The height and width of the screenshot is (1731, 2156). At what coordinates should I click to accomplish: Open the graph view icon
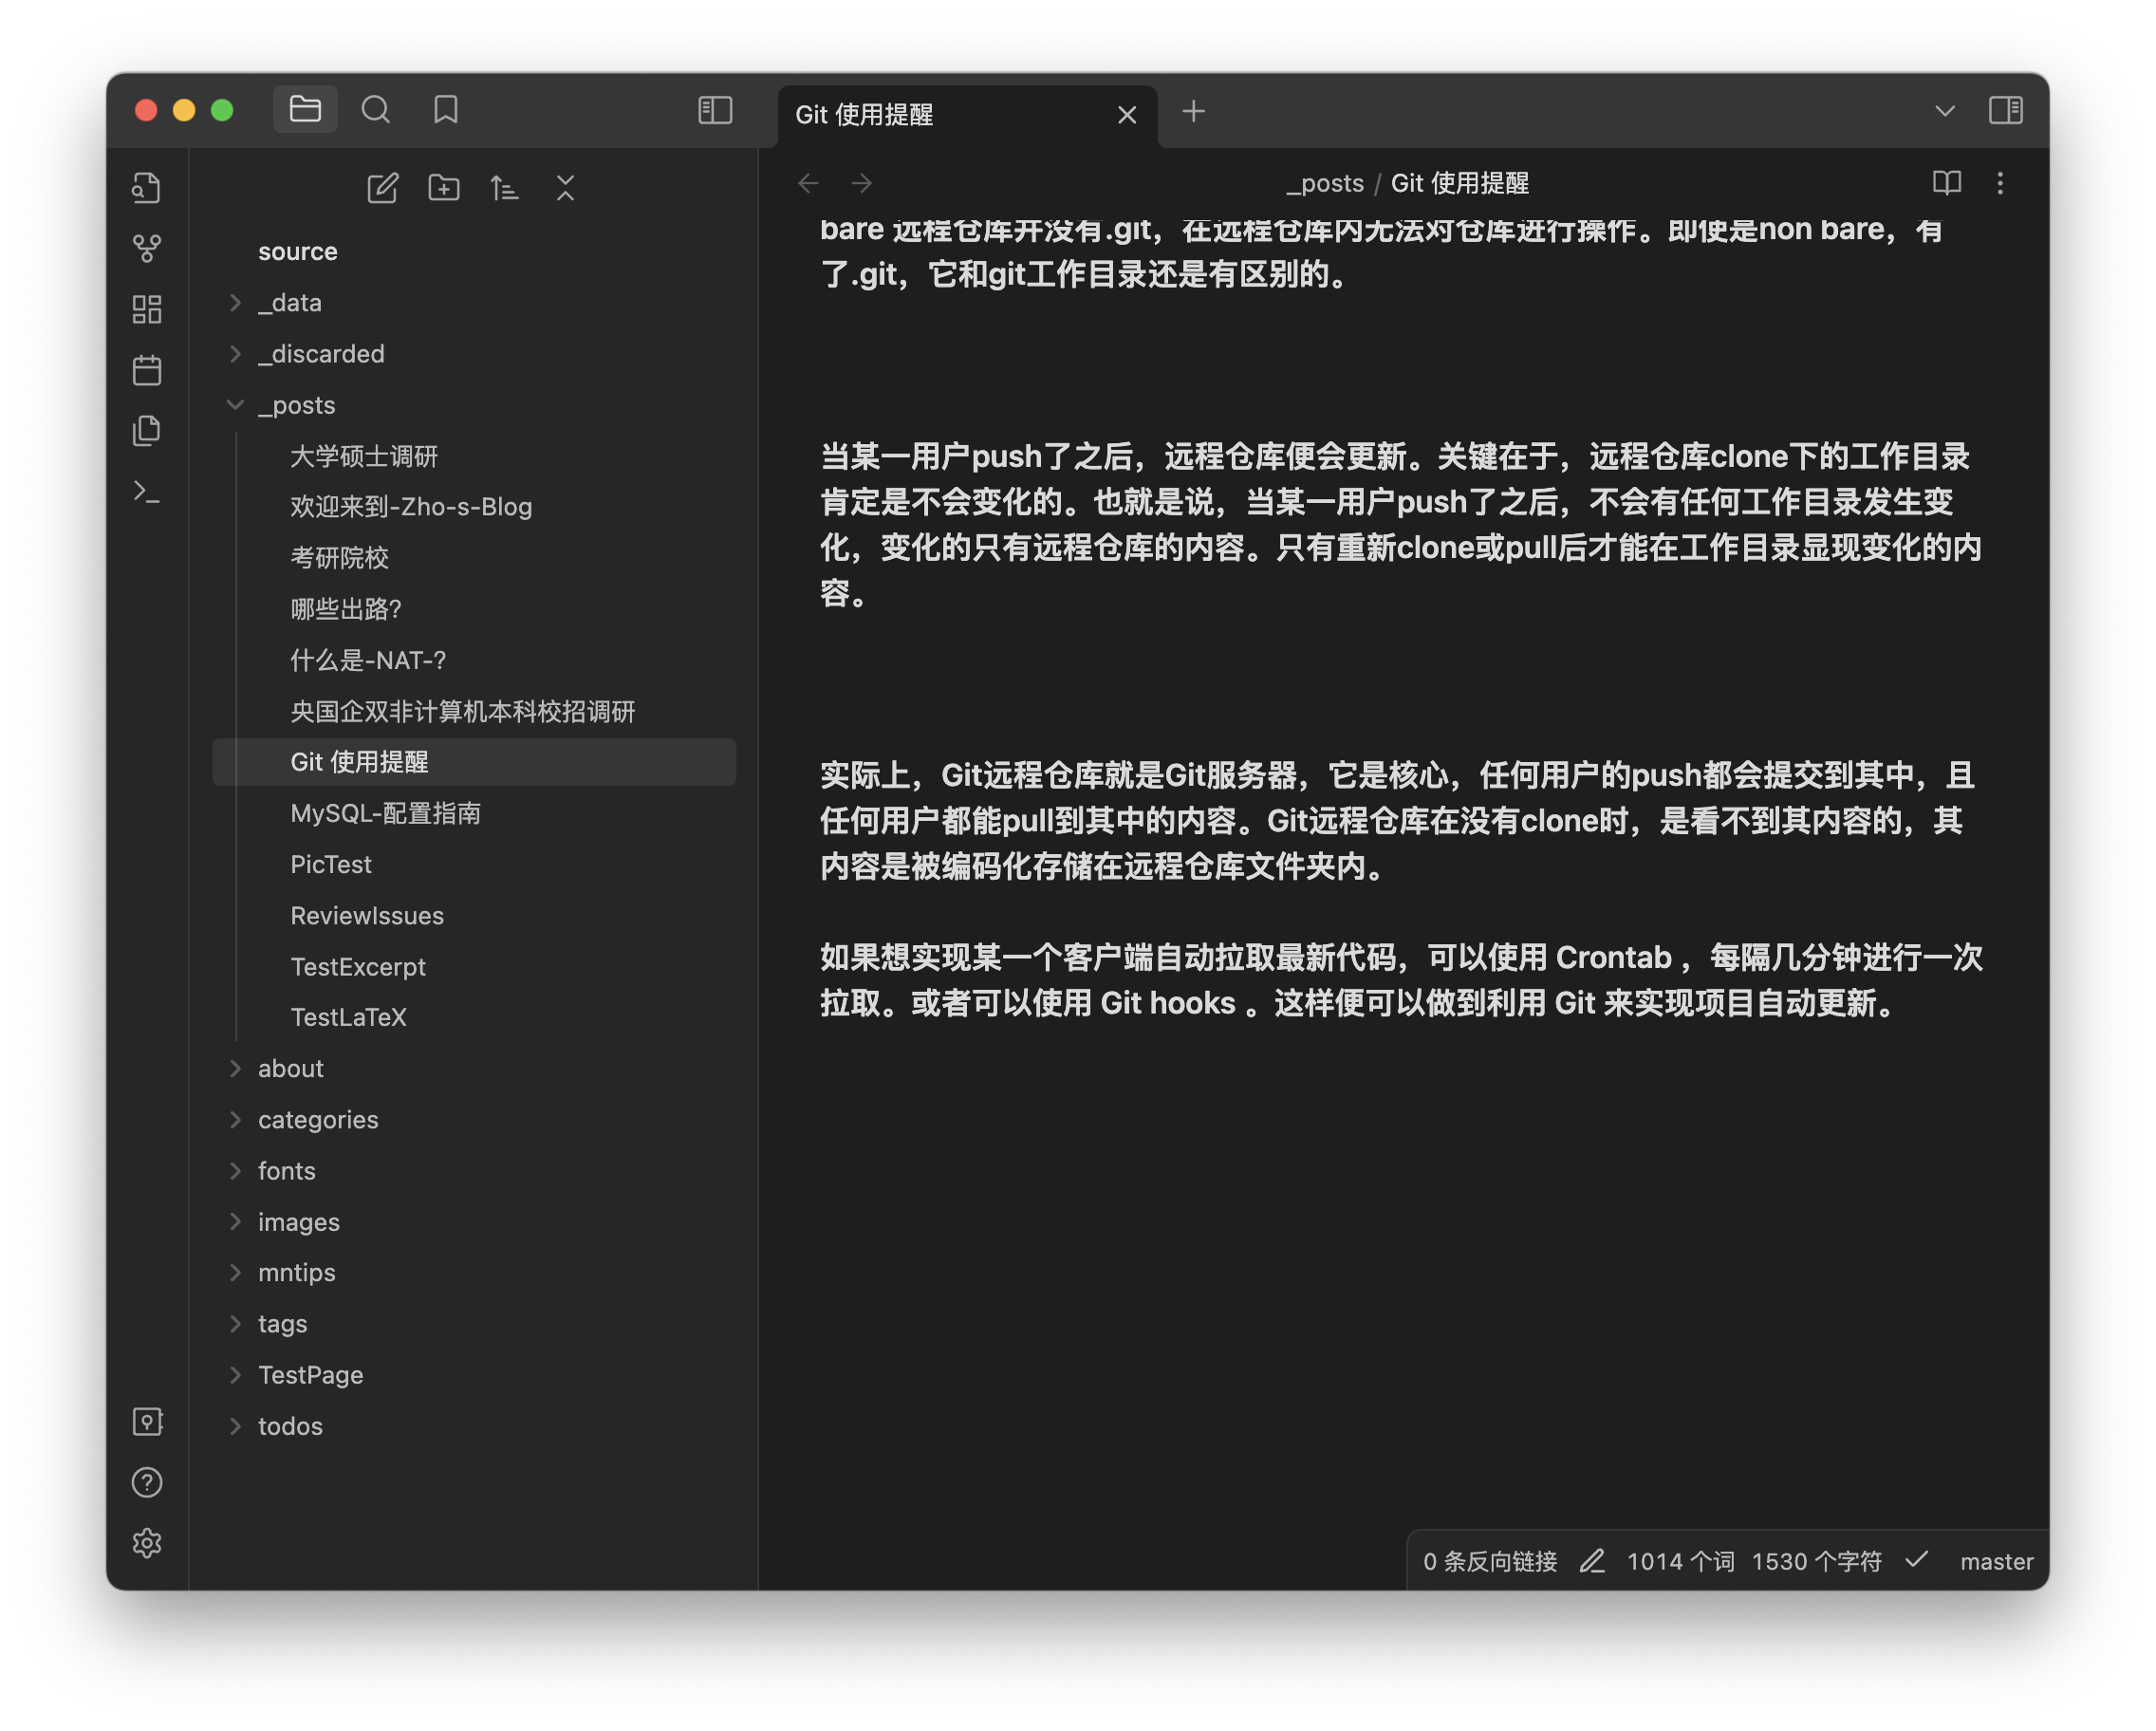pos(147,248)
